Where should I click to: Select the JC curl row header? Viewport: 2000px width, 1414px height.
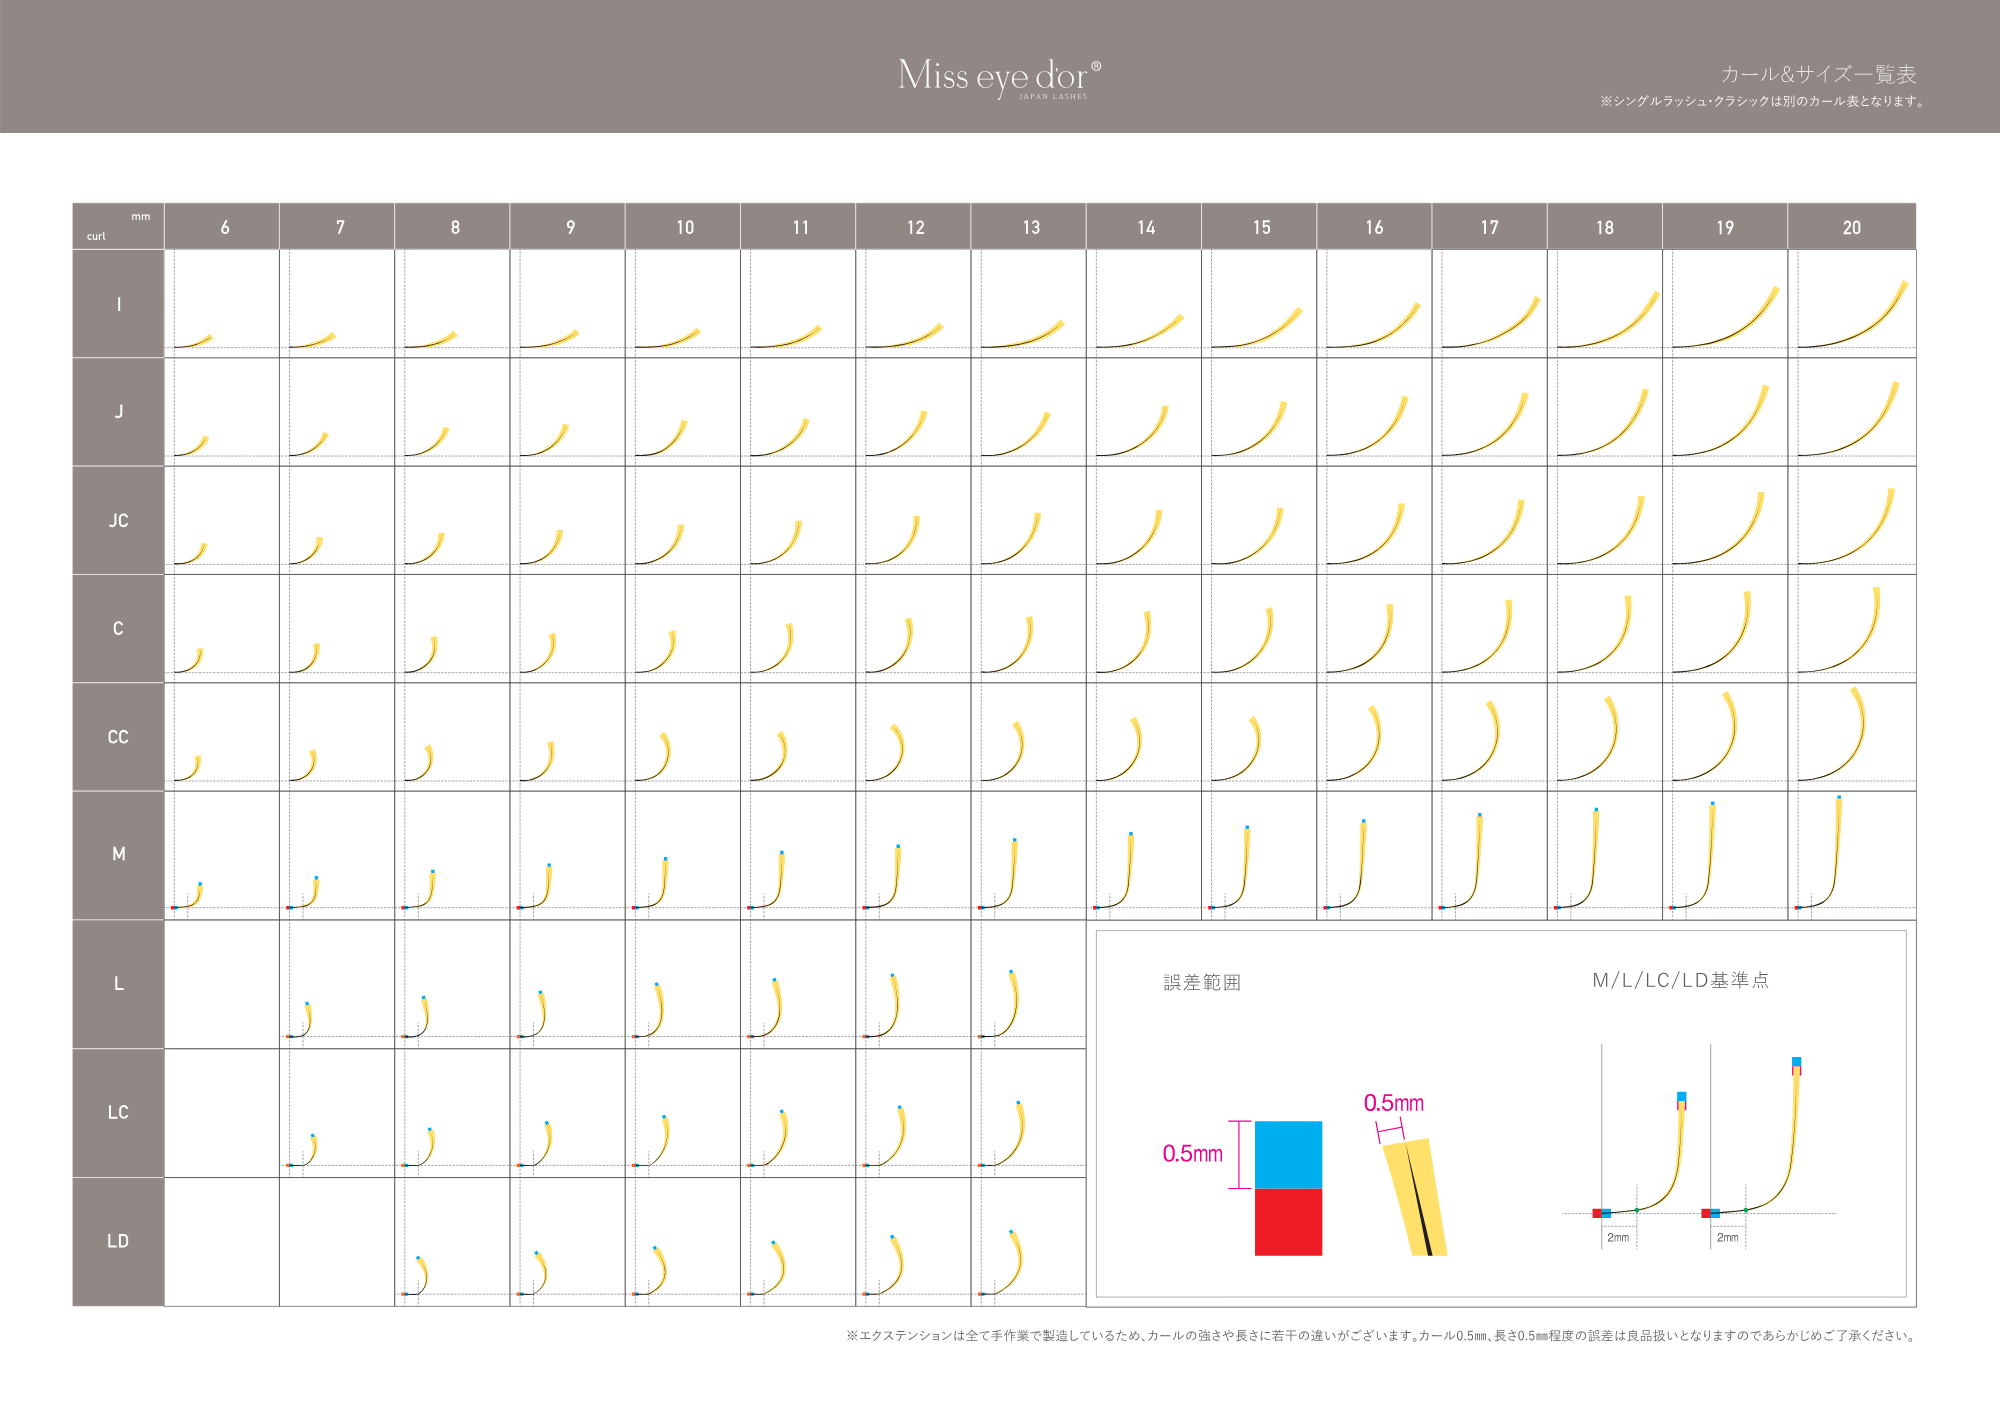(118, 520)
